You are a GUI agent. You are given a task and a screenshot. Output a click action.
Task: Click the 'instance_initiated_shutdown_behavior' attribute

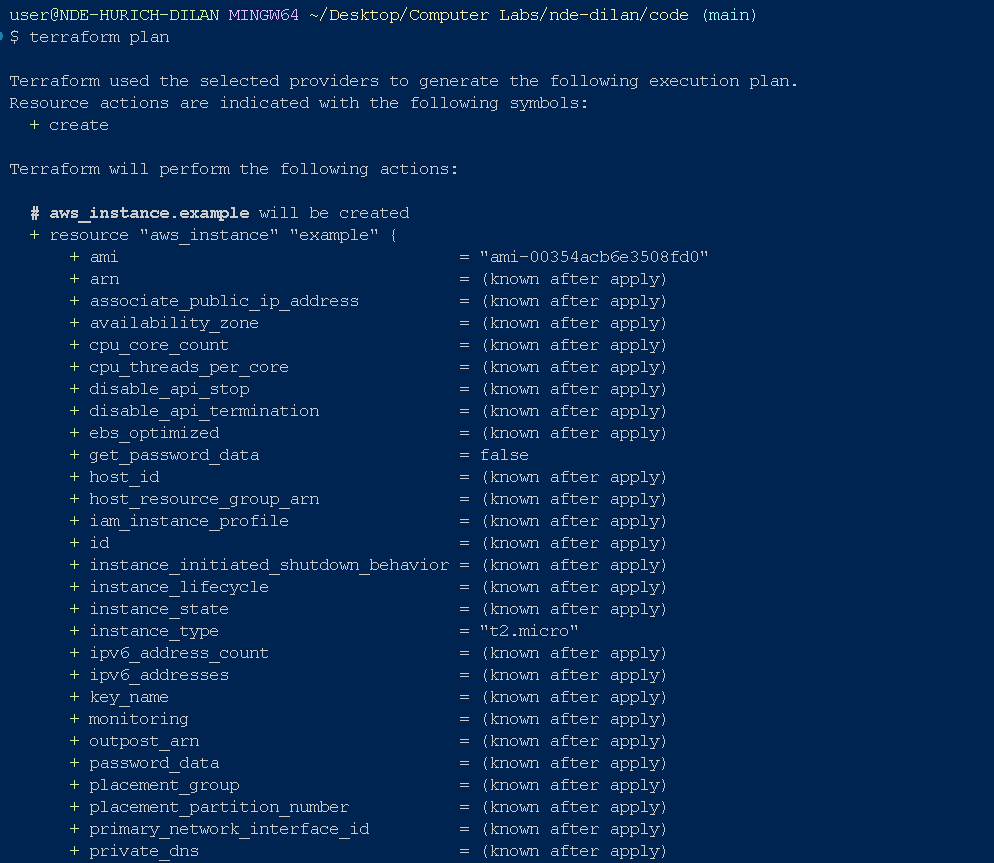tap(269, 565)
